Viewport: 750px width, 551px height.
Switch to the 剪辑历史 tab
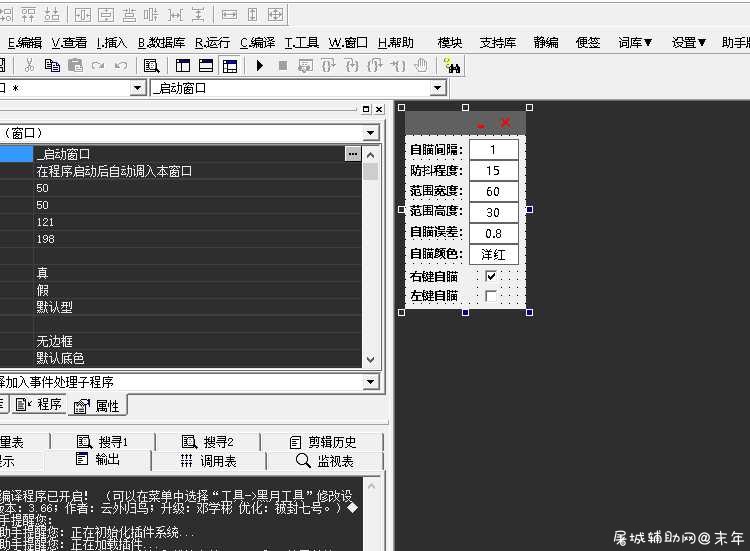click(x=323, y=441)
